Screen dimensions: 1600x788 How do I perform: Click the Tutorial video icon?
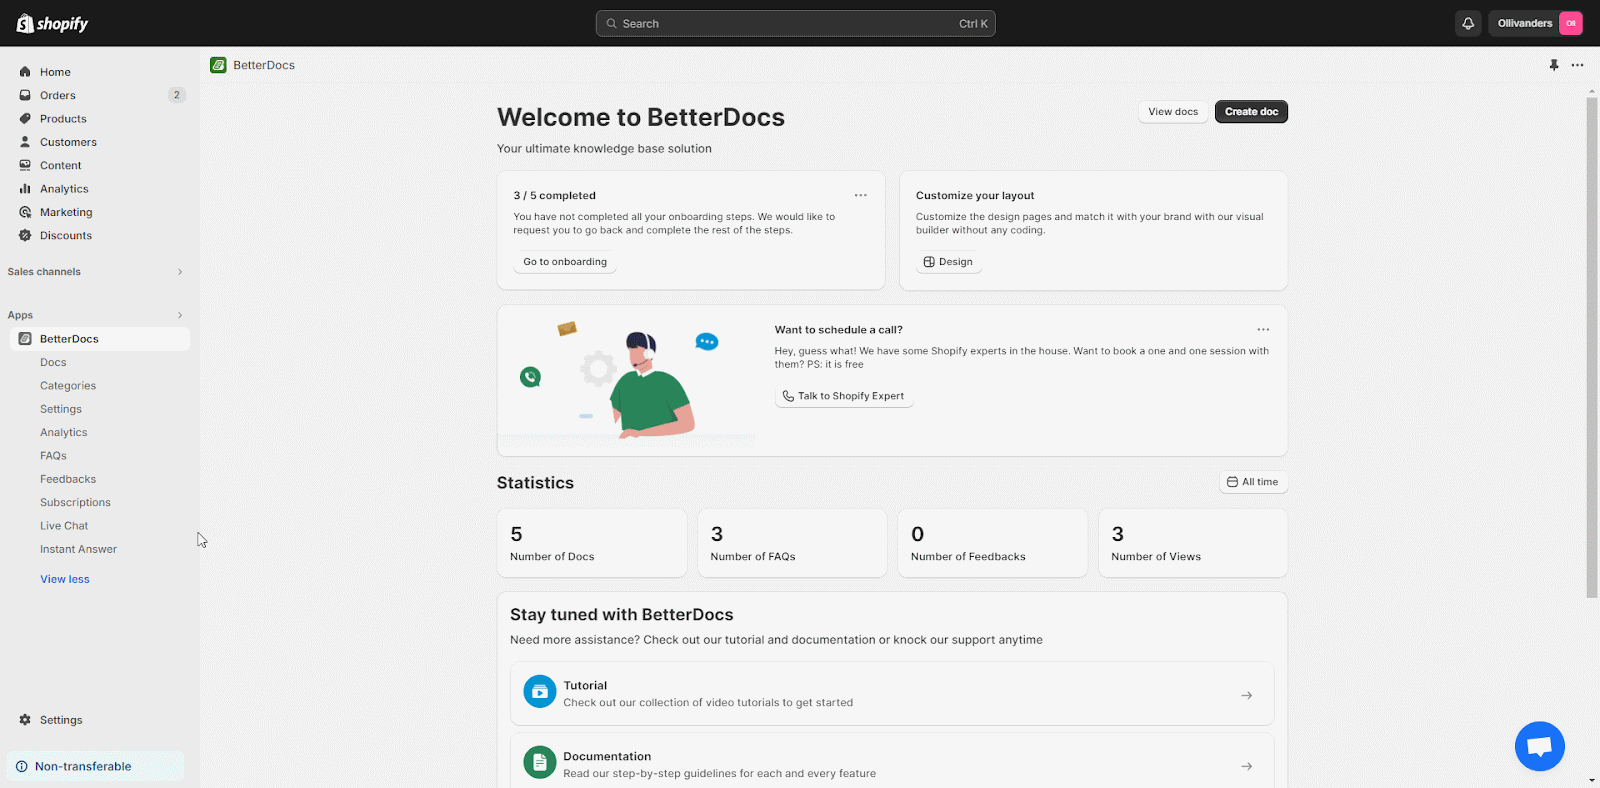tap(540, 691)
